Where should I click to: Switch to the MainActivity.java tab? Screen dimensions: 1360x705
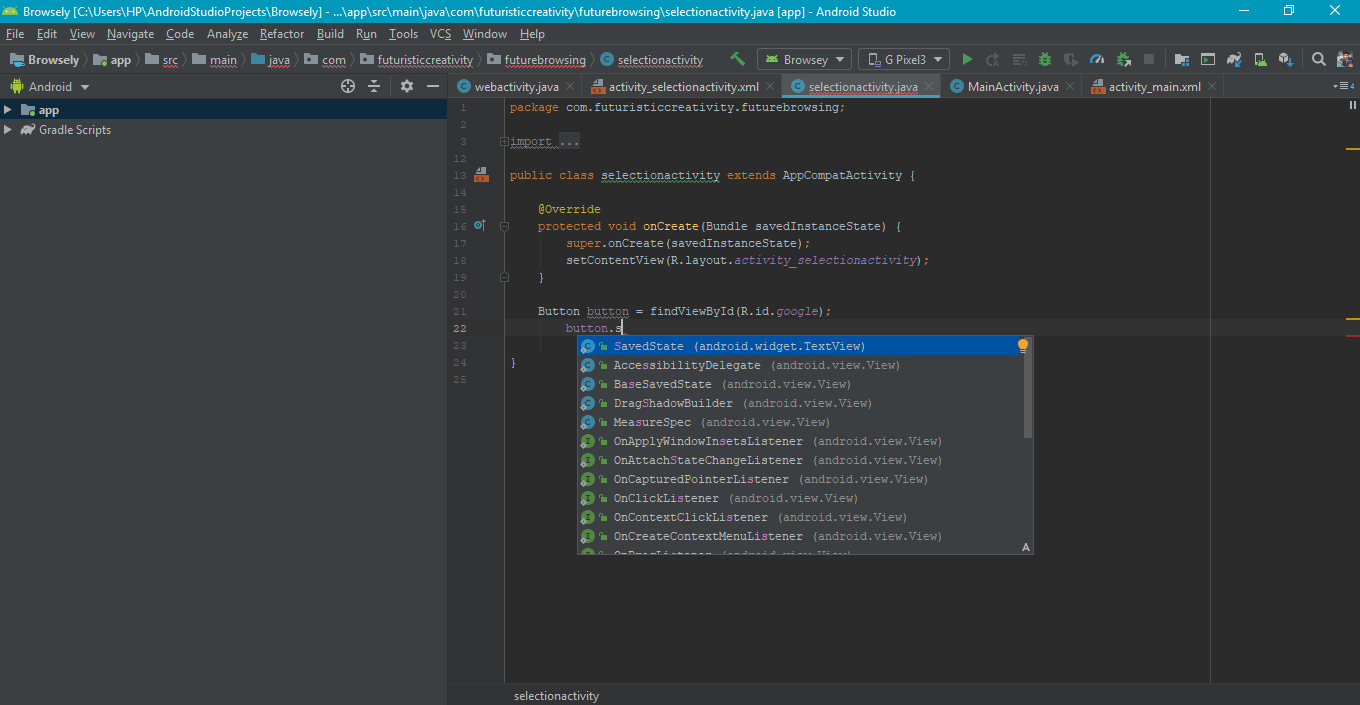(1012, 87)
